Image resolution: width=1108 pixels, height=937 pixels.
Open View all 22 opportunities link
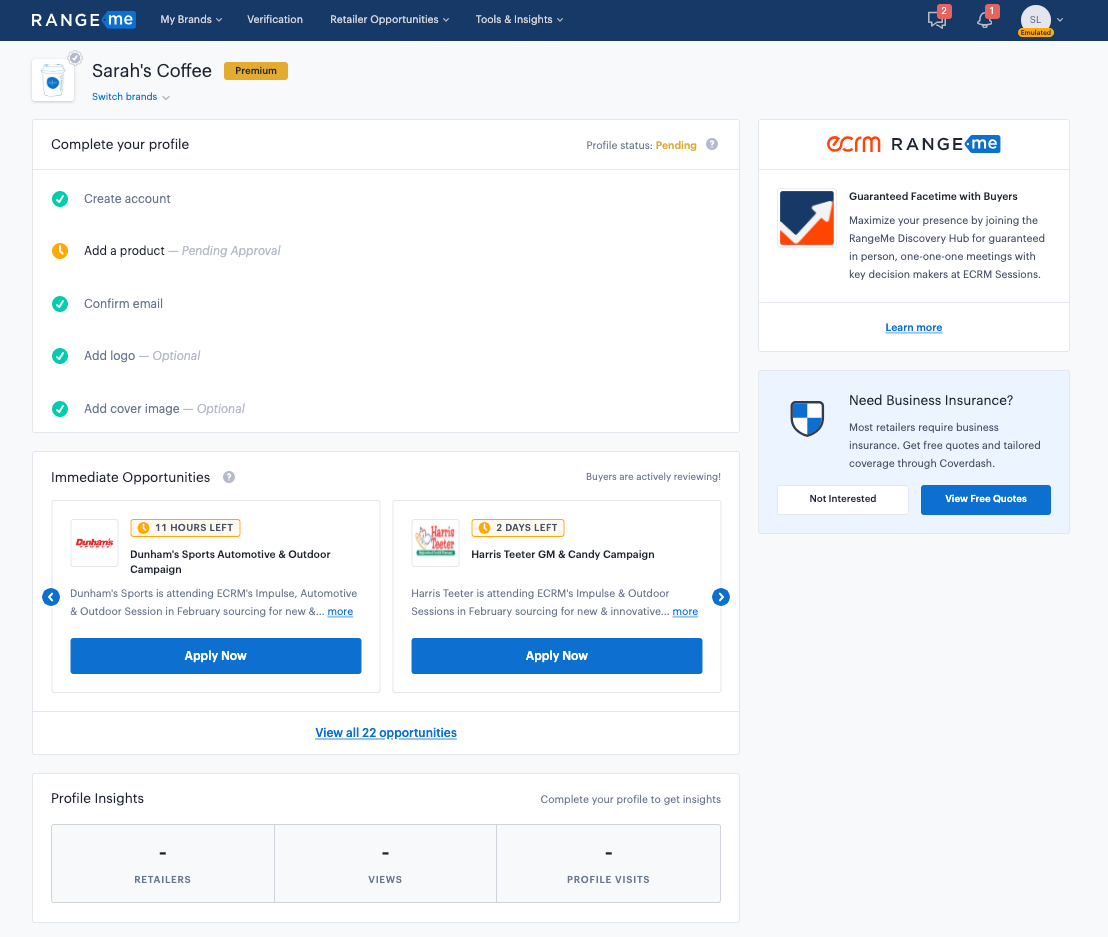point(386,733)
